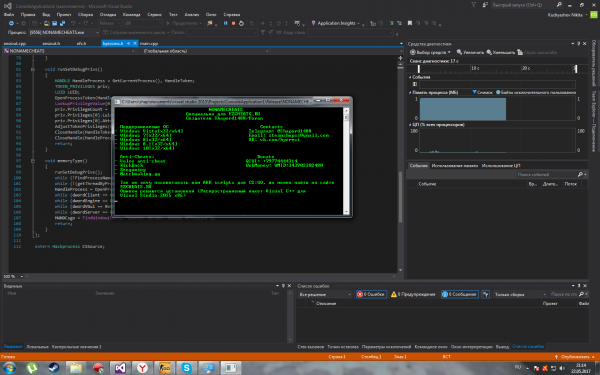Click the Windows Start button

click(9, 368)
